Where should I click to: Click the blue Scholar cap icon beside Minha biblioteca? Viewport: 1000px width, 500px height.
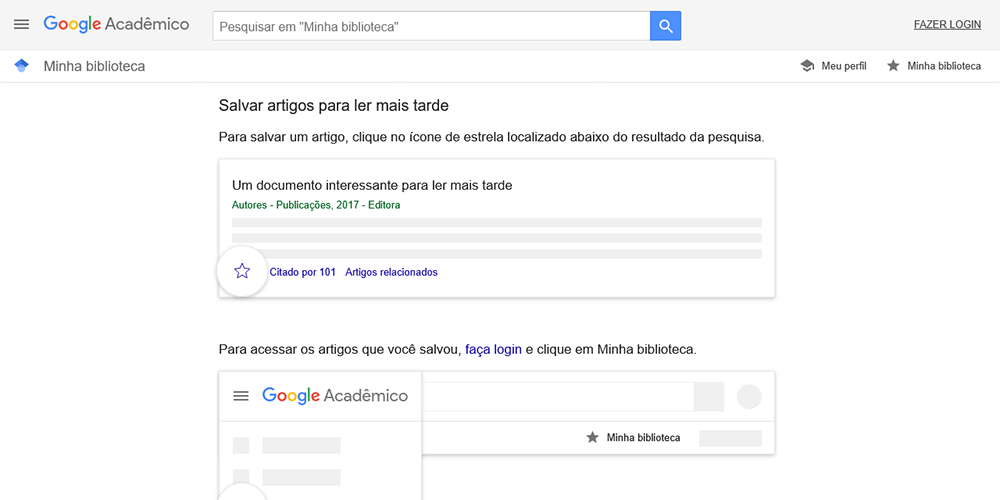pos(22,66)
